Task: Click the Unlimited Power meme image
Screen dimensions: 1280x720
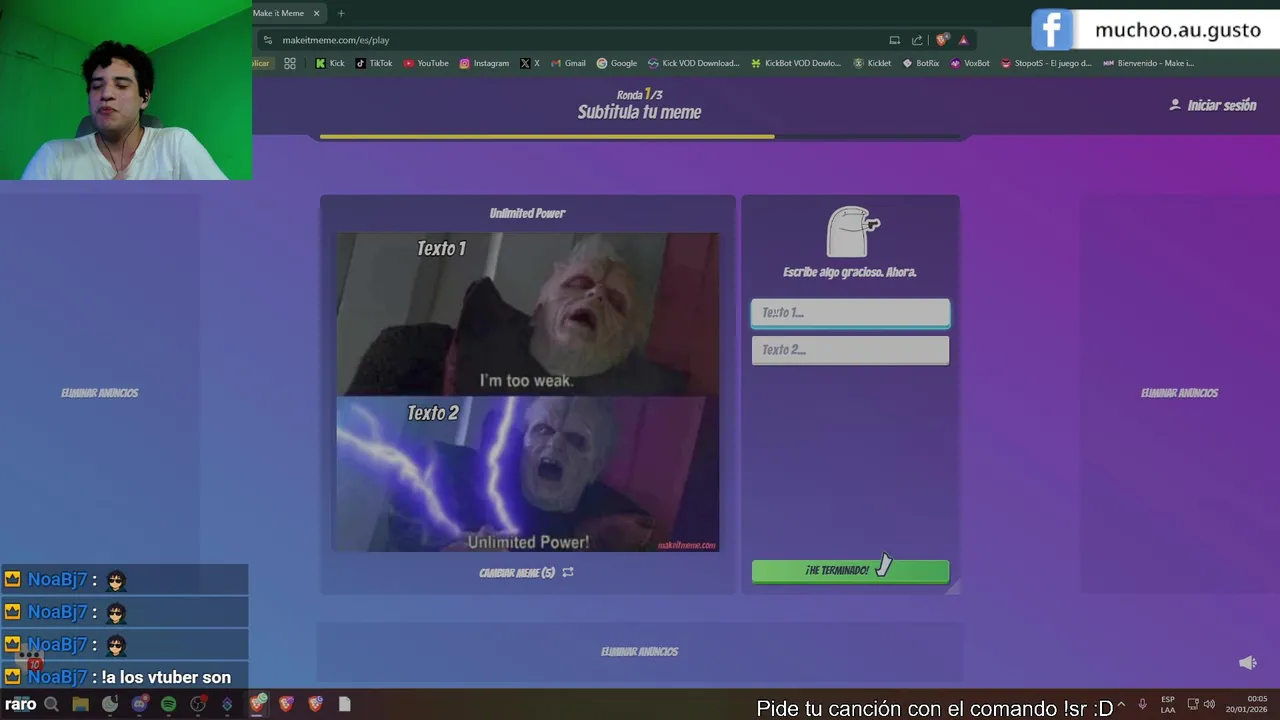Action: click(x=526, y=391)
